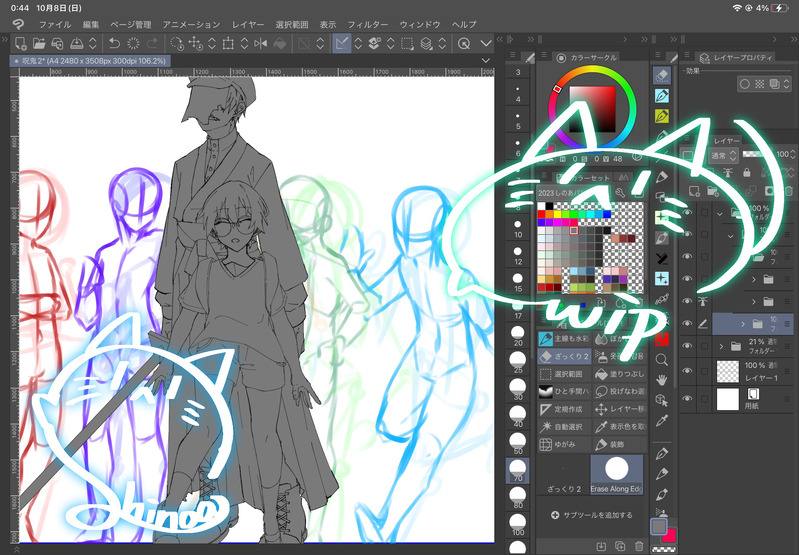
Task: Tick the checkbox on the 21% folder row
Action: point(704,346)
